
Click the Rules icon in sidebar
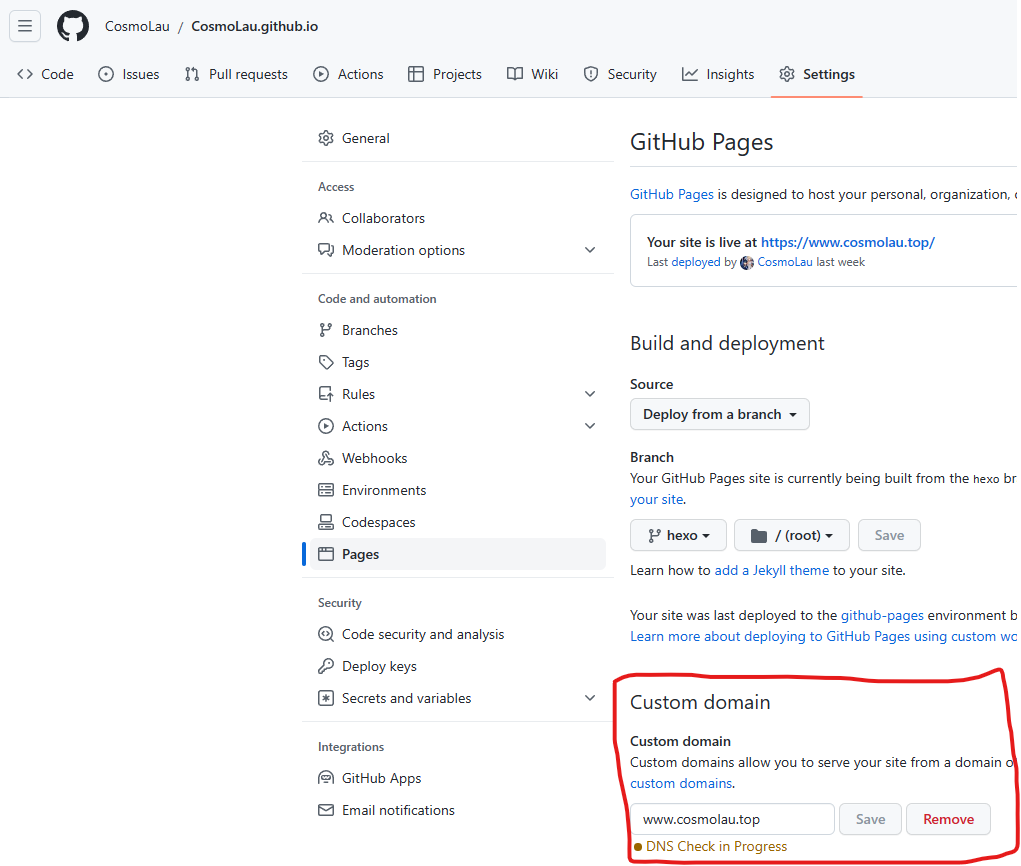pos(326,394)
